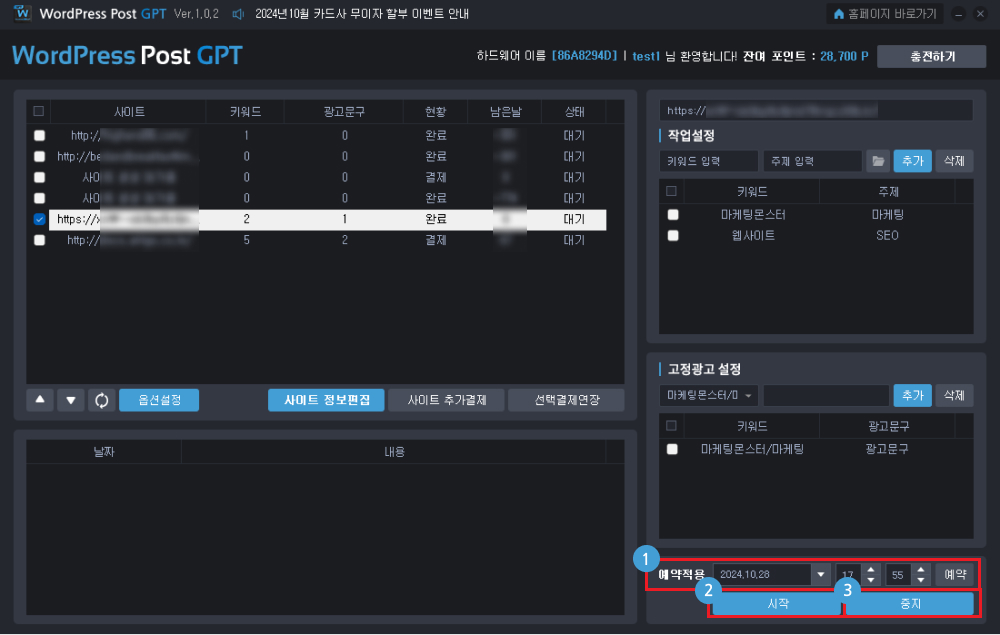Expand the 마케팅몬스터/마 keyword dropdown

748,396
